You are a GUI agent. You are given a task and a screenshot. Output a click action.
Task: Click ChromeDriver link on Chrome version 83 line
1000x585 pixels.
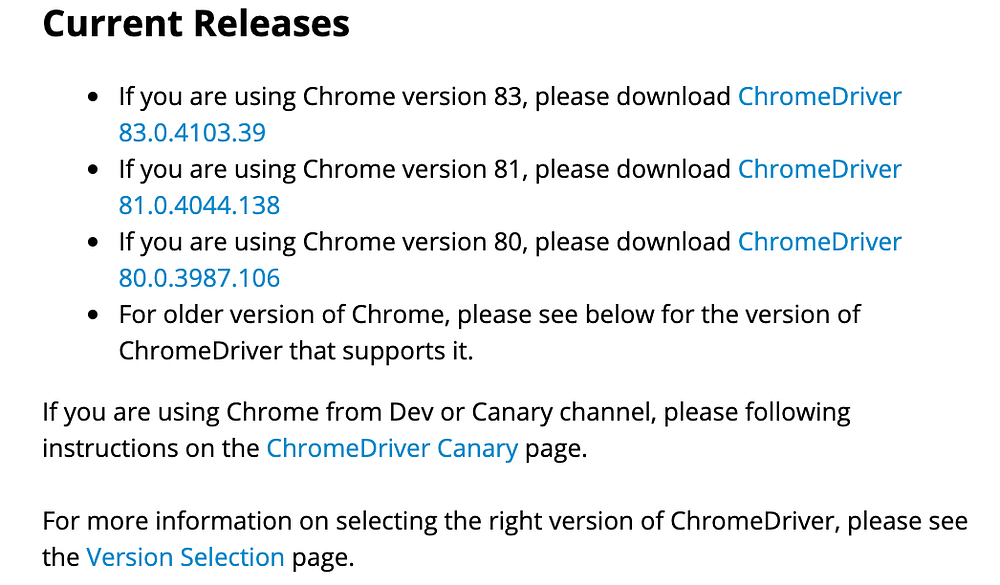pyautogui.click(x=820, y=97)
